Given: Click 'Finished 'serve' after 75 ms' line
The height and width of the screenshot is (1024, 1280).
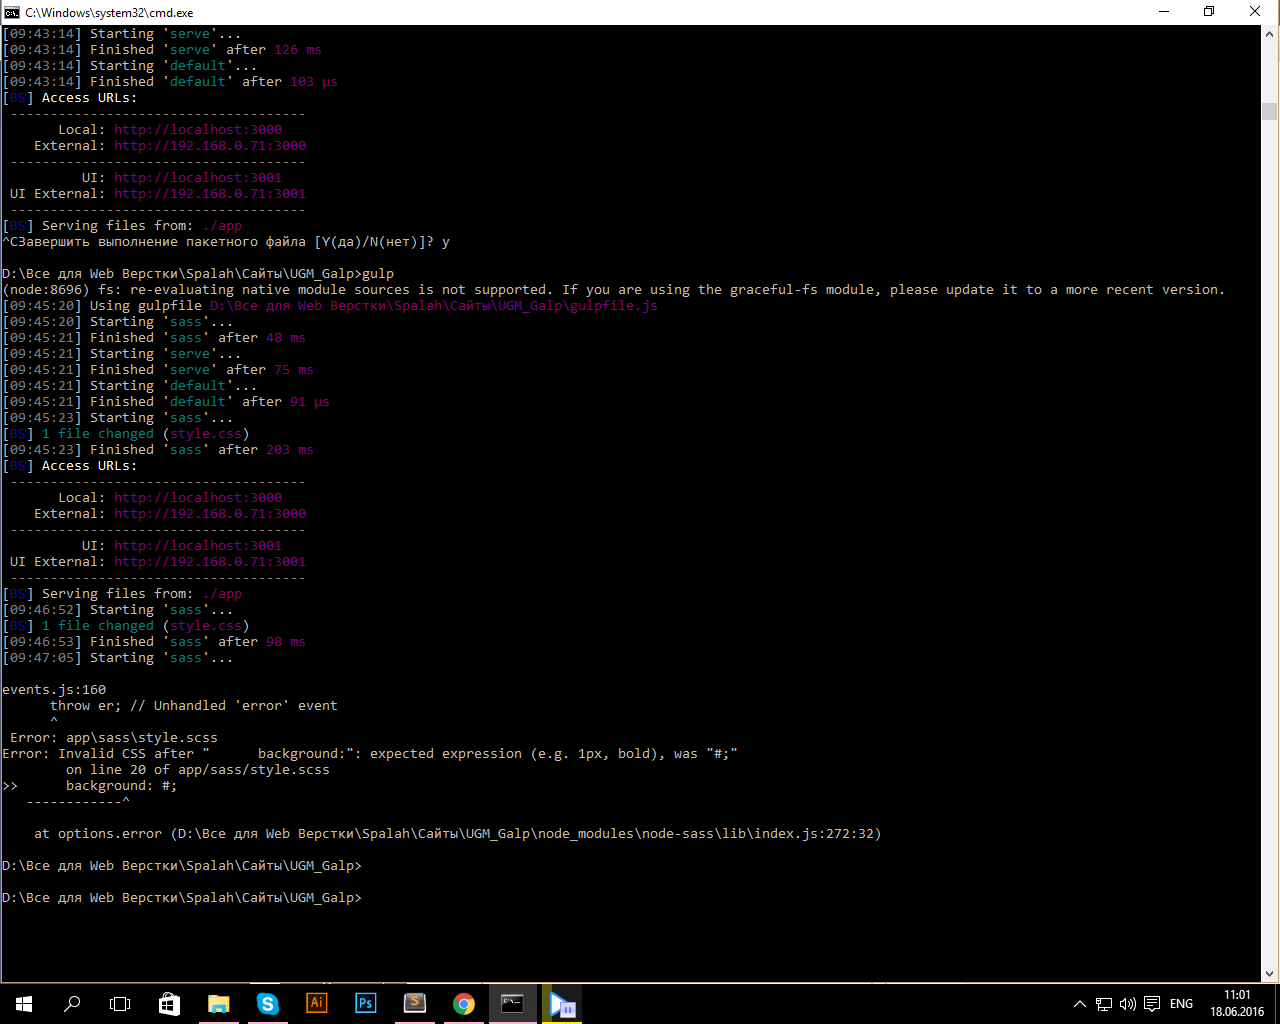Looking at the screenshot, I should coord(158,370).
